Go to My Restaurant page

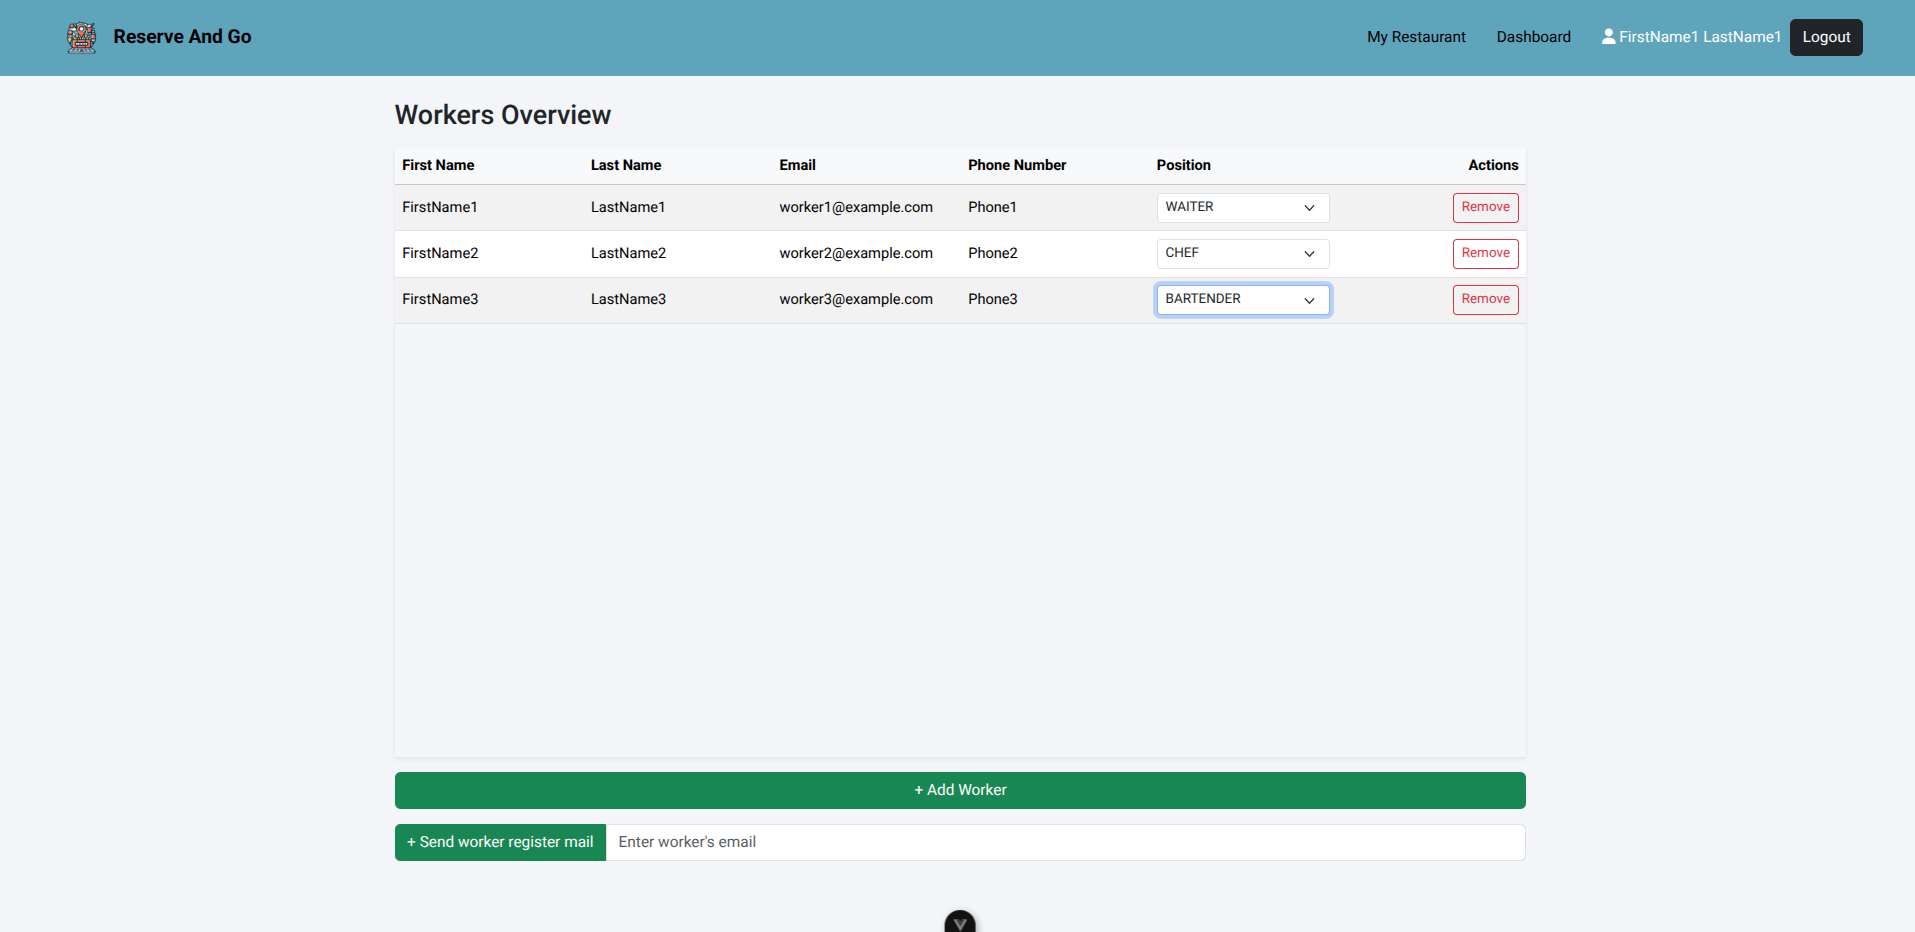(x=1415, y=37)
